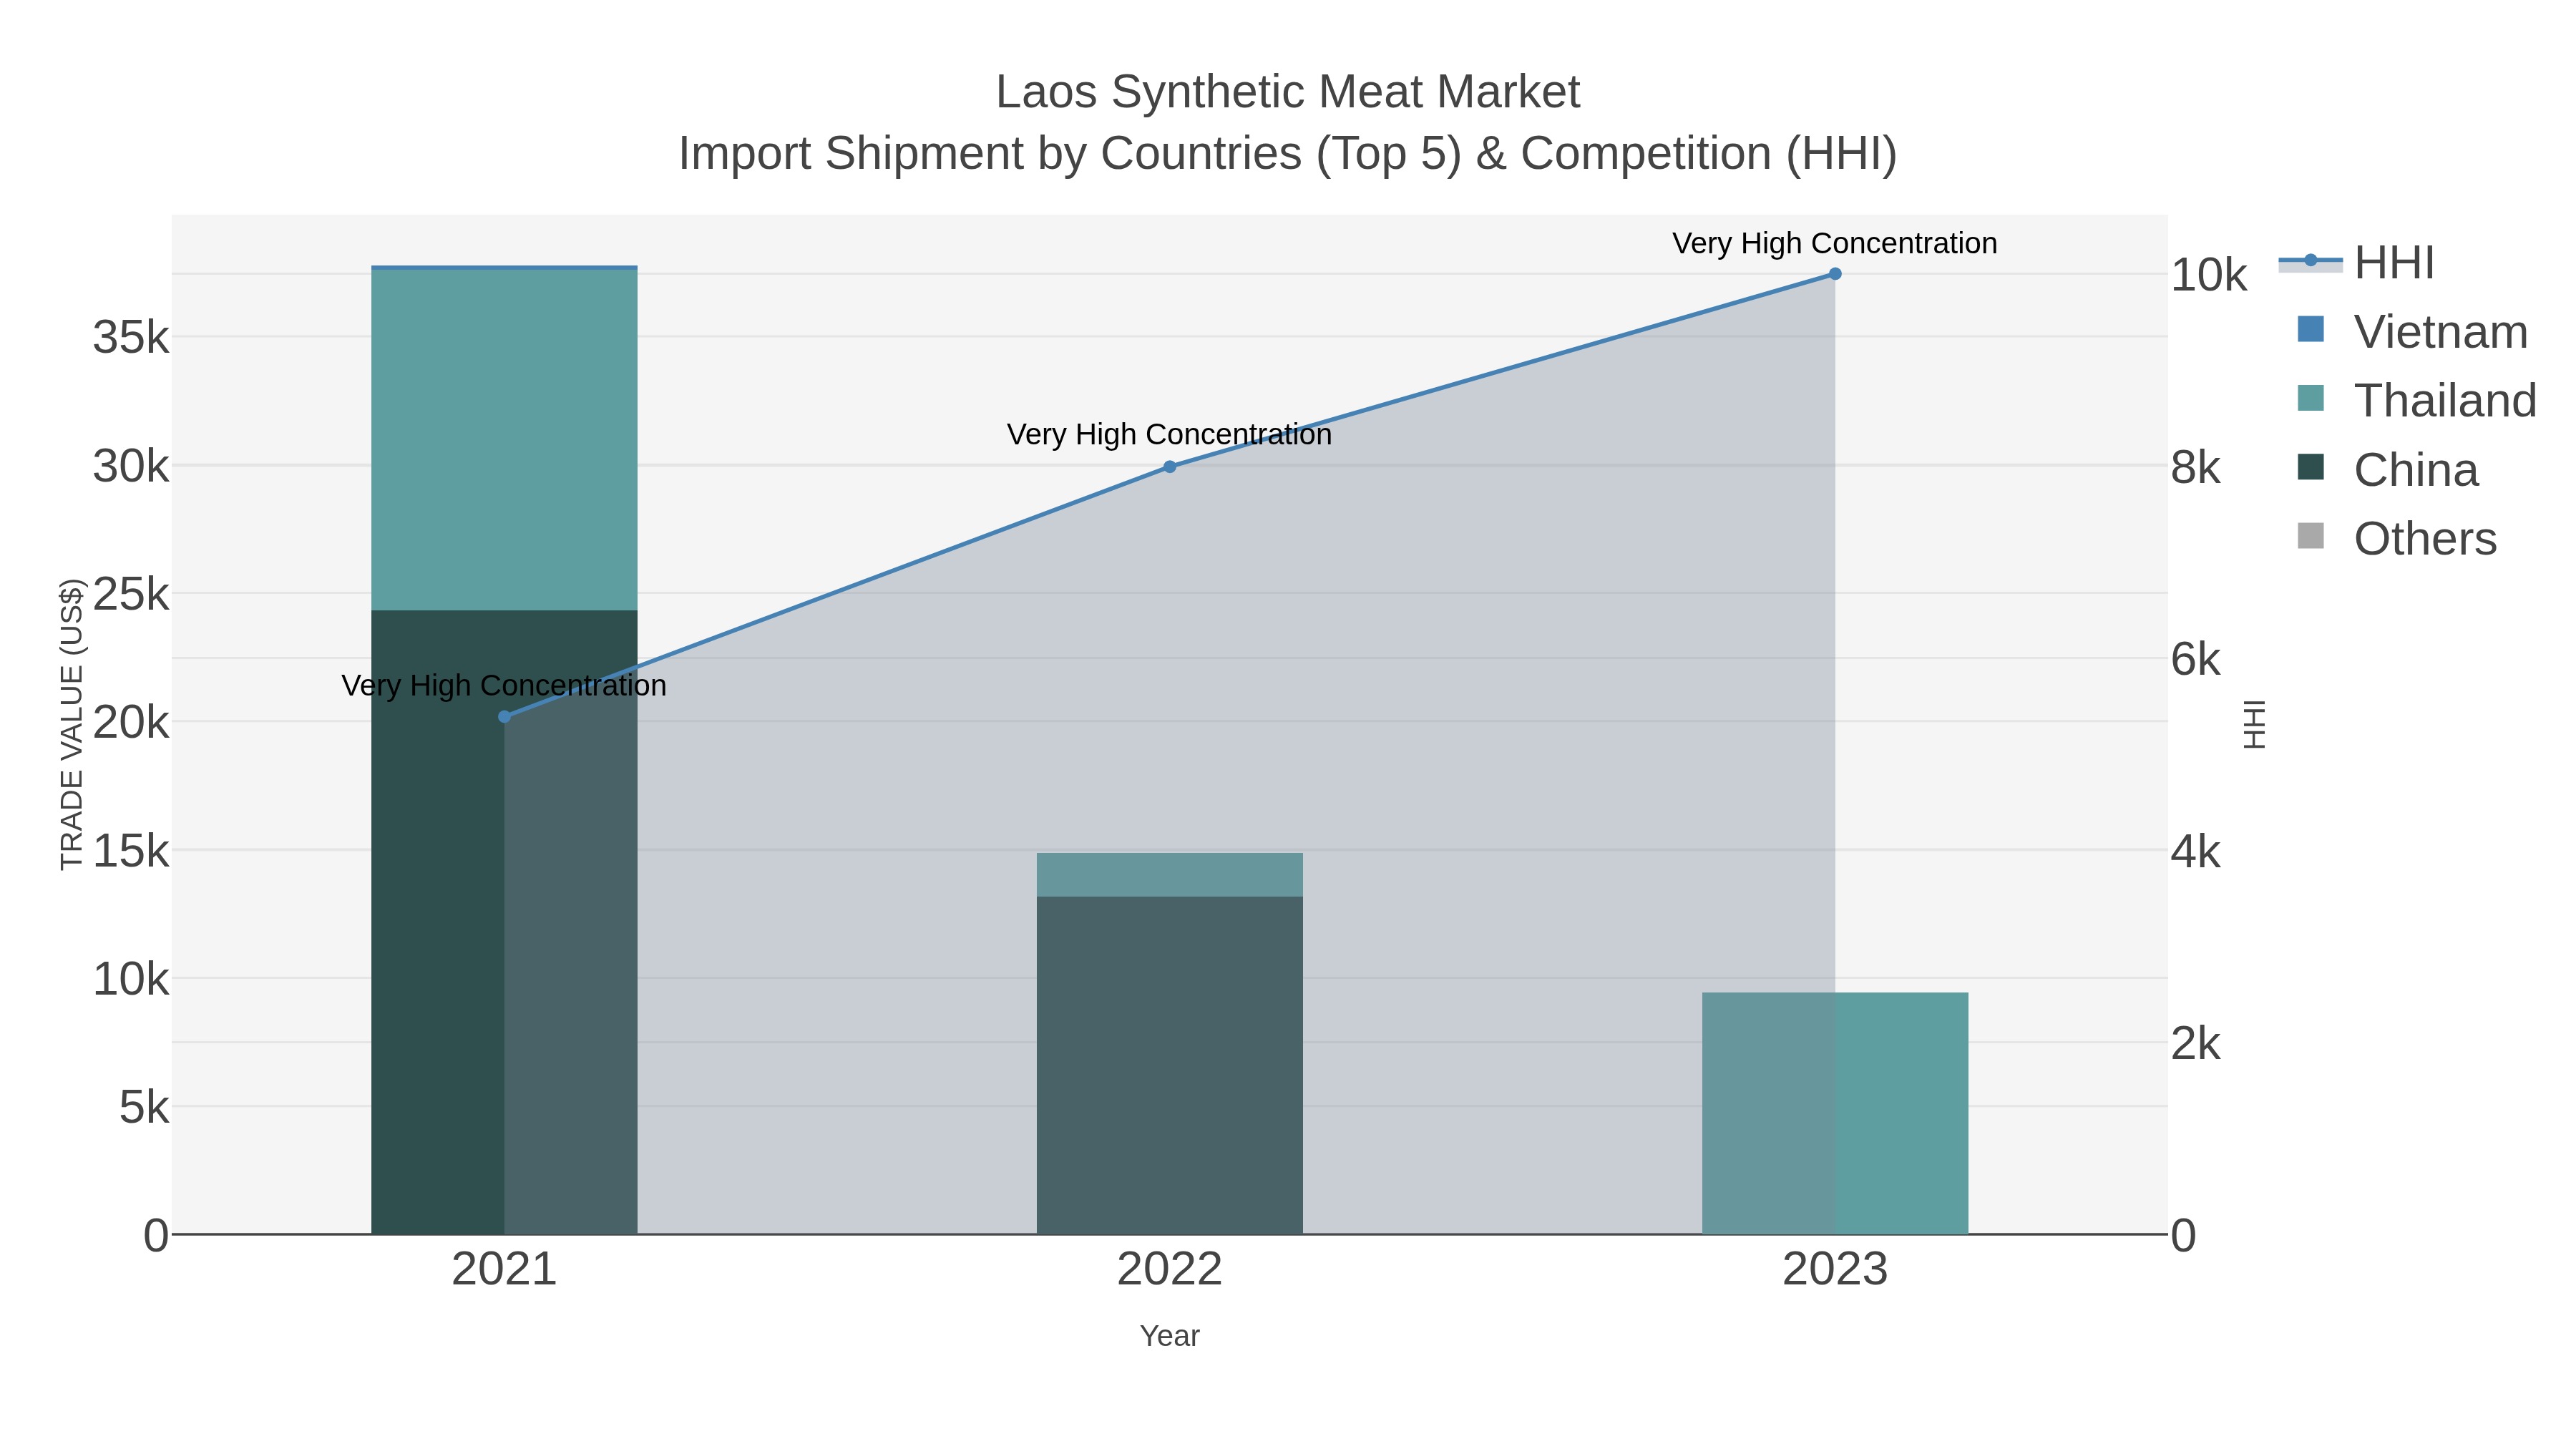Select the 2021 HHI data point marker
The image size is (2576, 1449).
[504, 717]
